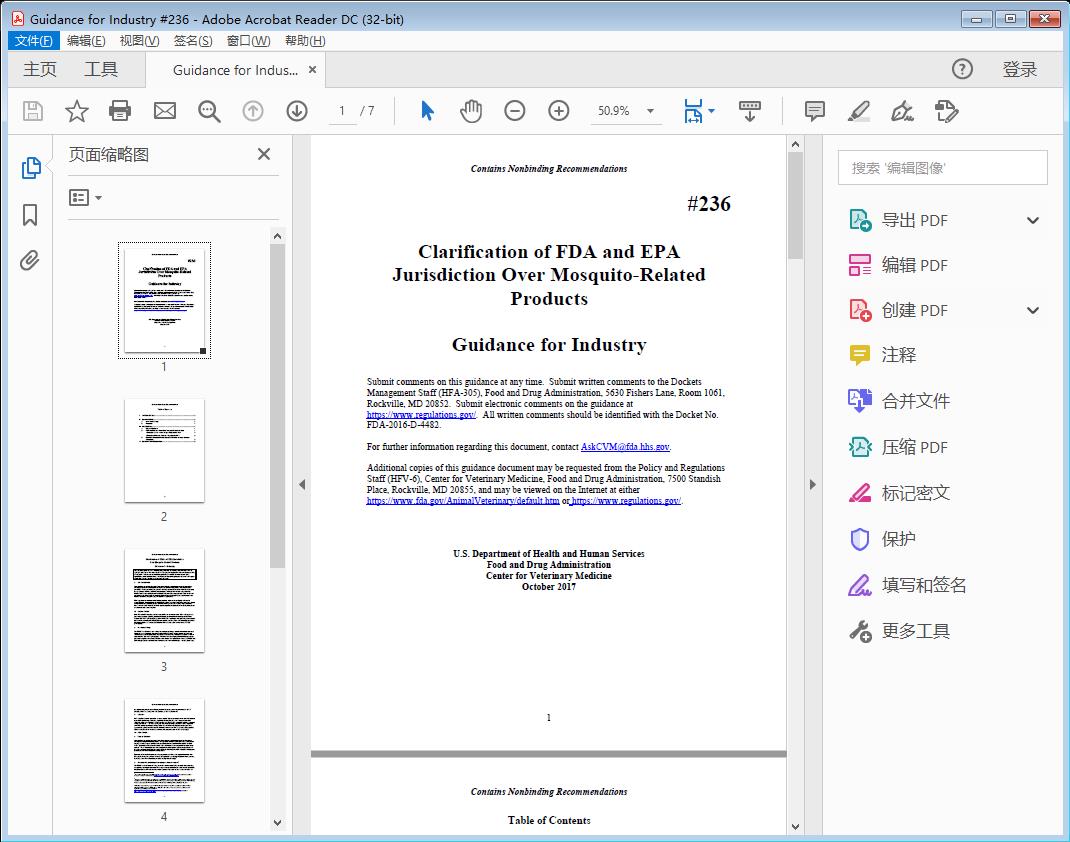Expand the 导出 PDF options chevron

click(1032, 219)
